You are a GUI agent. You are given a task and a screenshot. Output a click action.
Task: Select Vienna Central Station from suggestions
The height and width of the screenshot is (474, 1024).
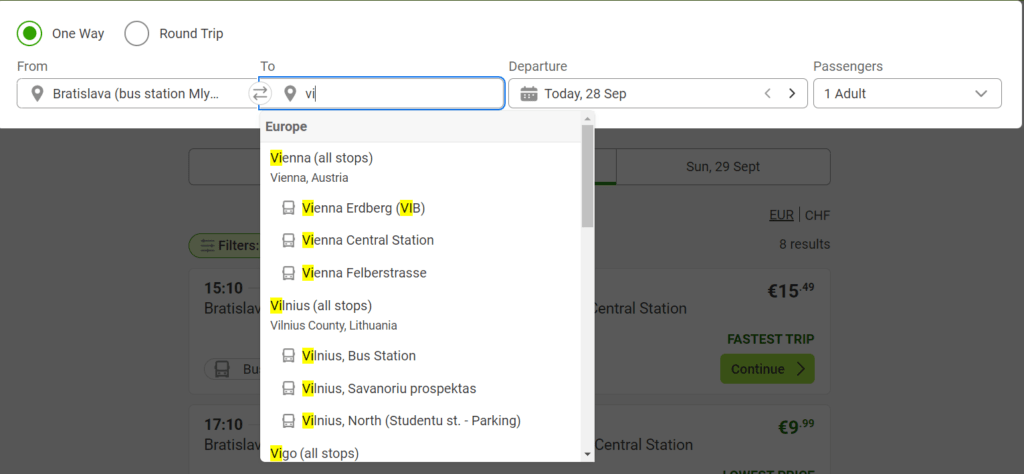367,240
